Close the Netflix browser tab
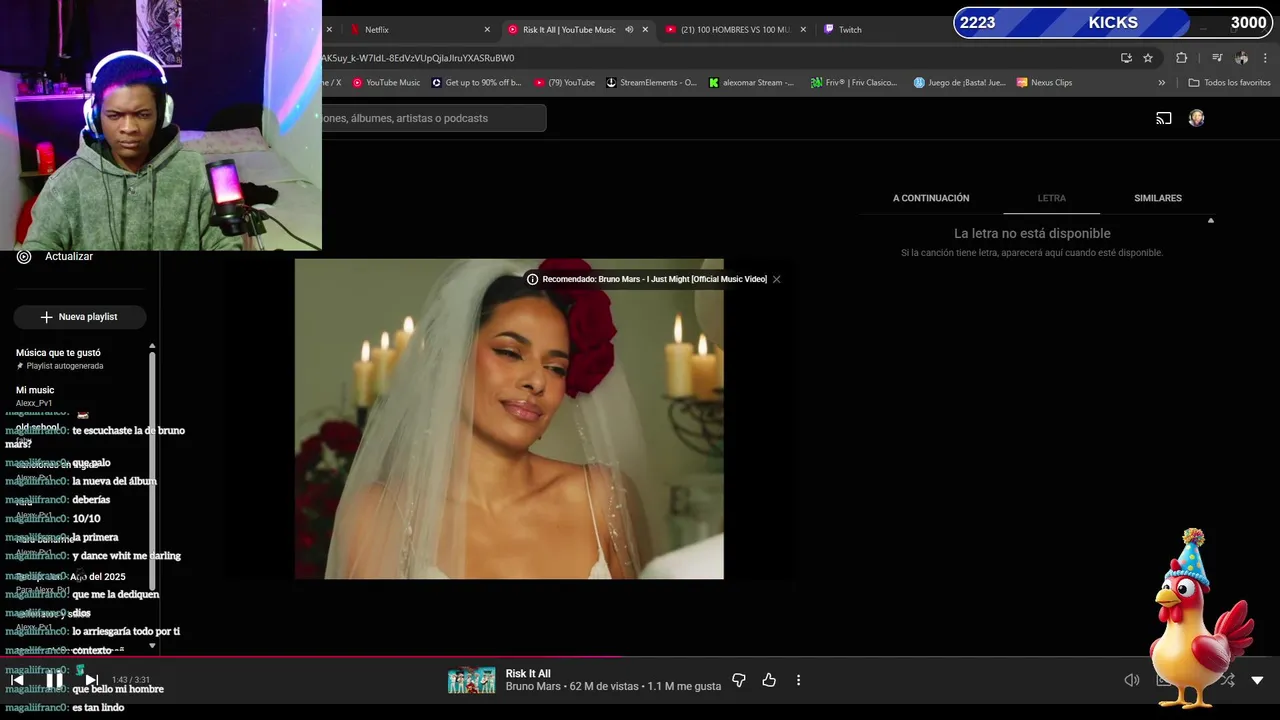Image resolution: width=1280 pixels, height=720 pixels. 487,30
